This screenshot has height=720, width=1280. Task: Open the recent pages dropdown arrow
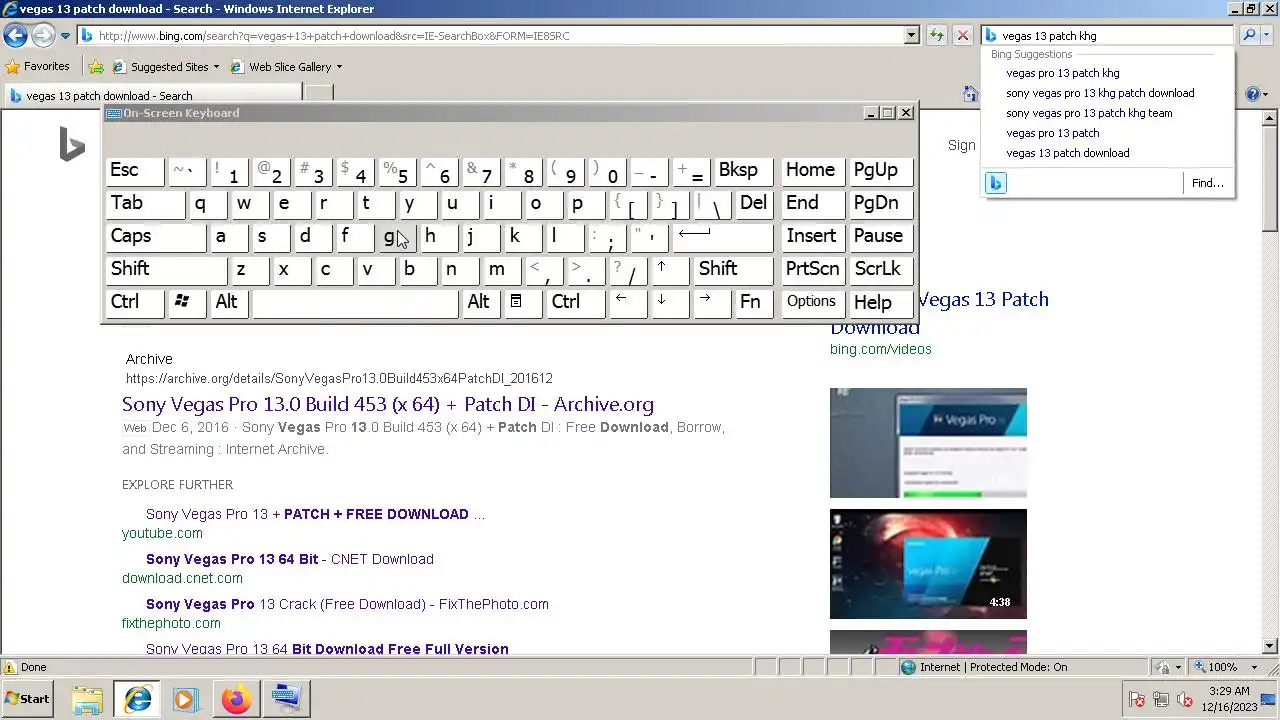click(65, 36)
